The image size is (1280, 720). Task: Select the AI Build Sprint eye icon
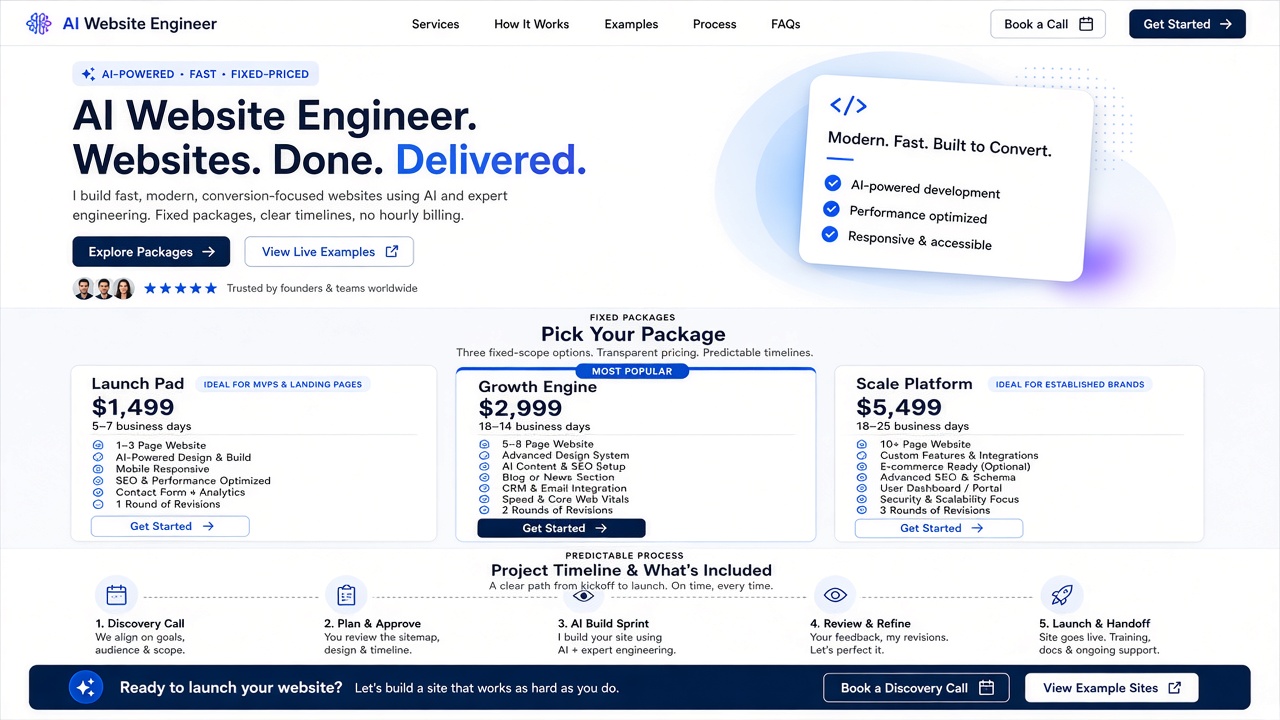tap(584, 596)
